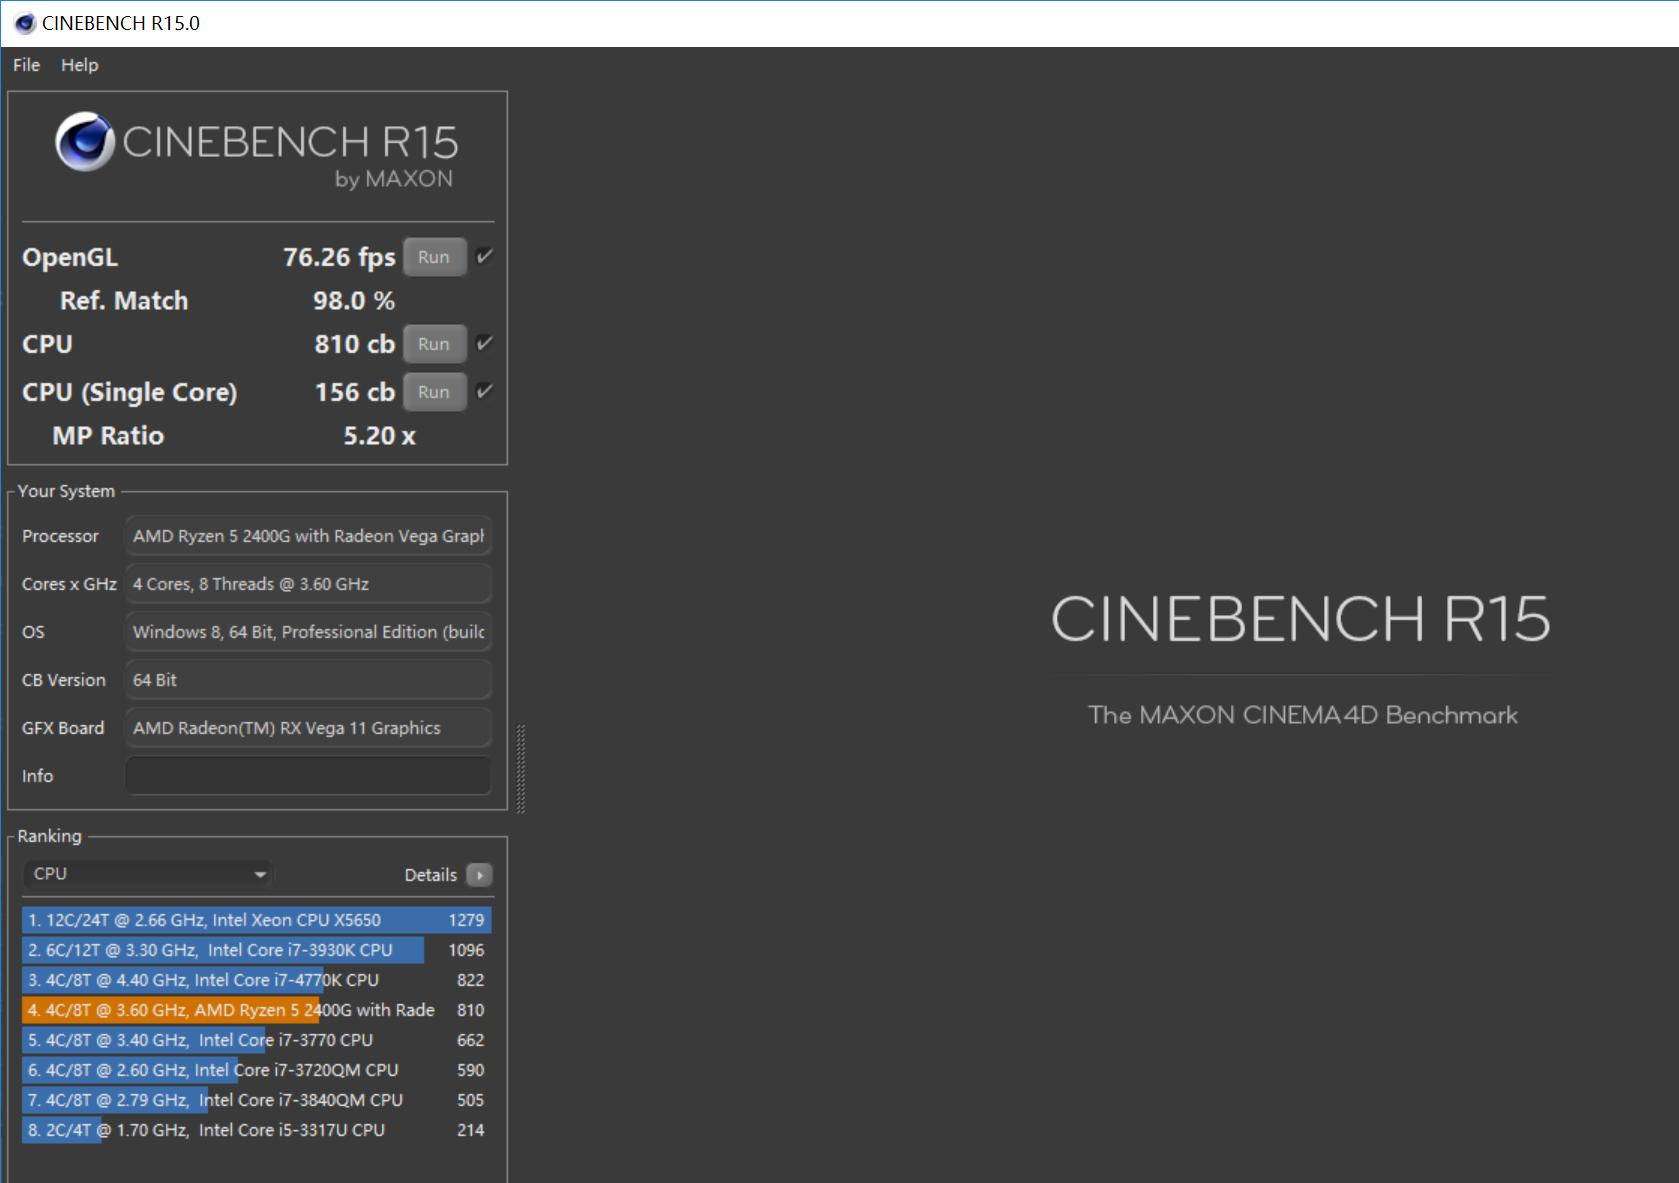Toggle the OpenGL test checkbox
1679x1183 pixels.
click(484, 256)
